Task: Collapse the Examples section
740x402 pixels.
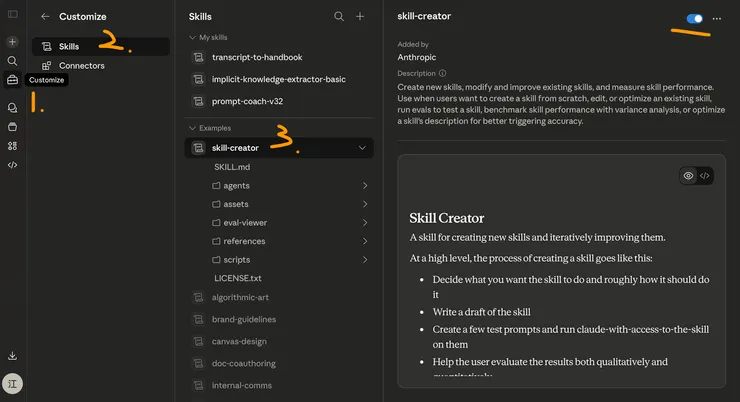Action: (193, 128)
